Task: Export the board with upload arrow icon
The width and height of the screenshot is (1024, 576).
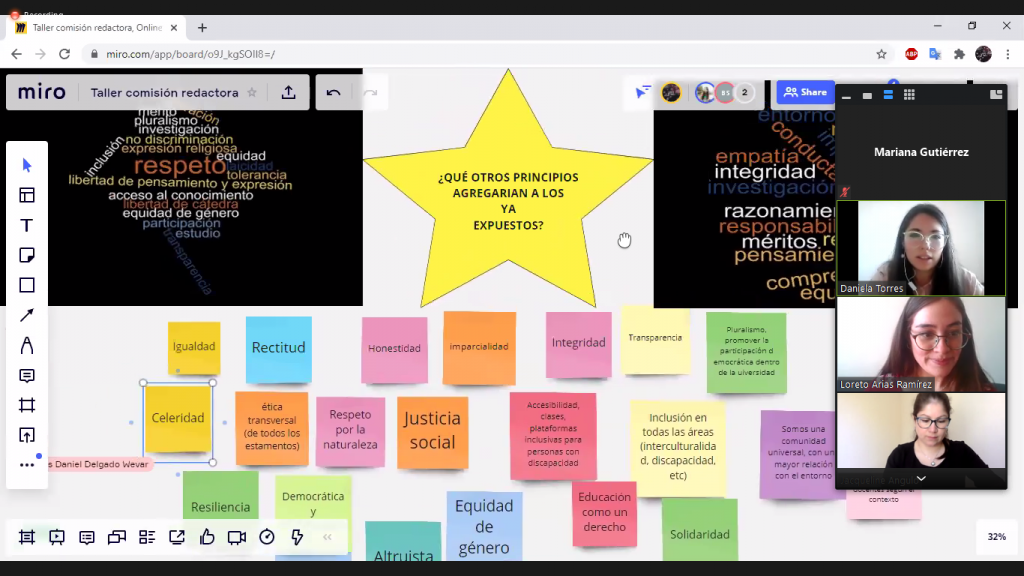Action: pyautogui.click(x=289, y=93)
